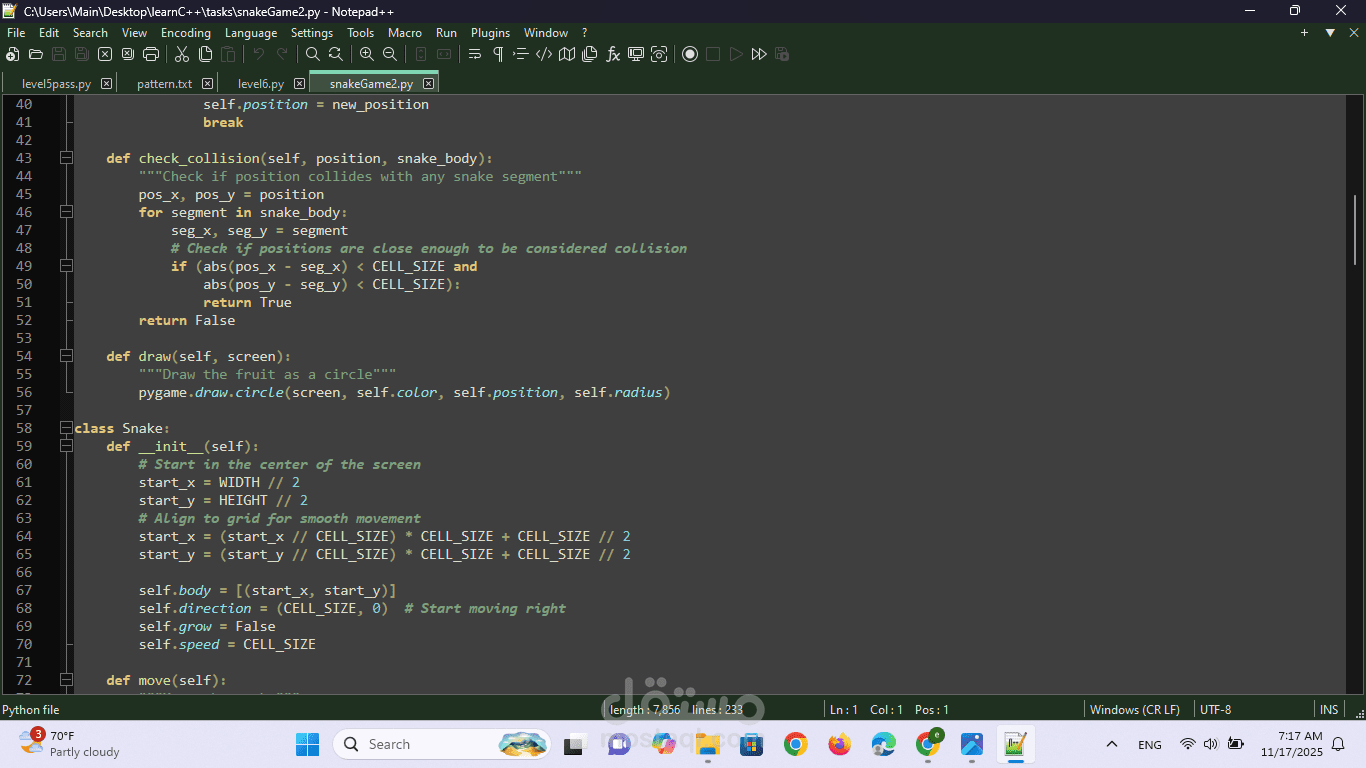
Task: Open the Function List fx icon
Action: (613, 54)
